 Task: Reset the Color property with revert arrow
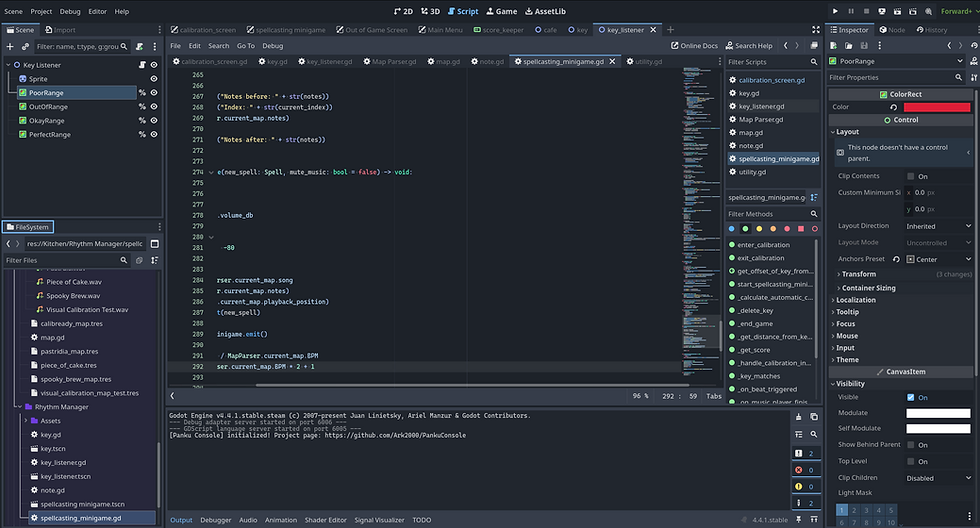coord(893,107)
